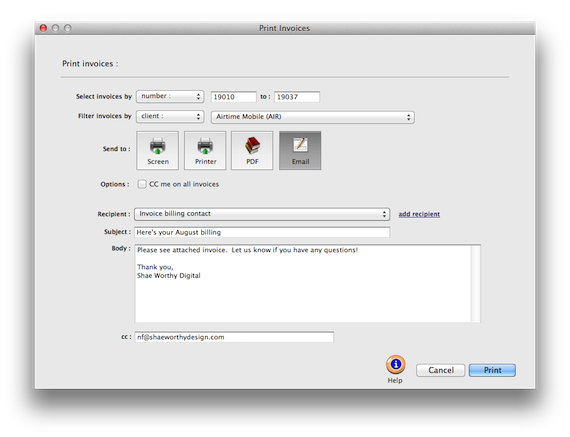Screen dimensions: 570x437
Task: Open the Recipient Invoice billing contact dropdown
Action: tap(262, 214)
